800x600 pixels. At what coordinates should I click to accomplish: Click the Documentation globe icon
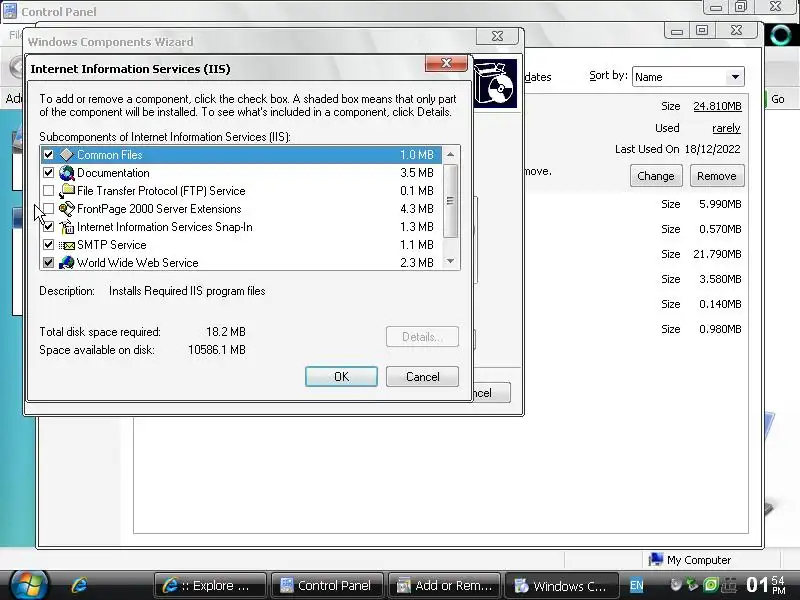tap(66, 173)
